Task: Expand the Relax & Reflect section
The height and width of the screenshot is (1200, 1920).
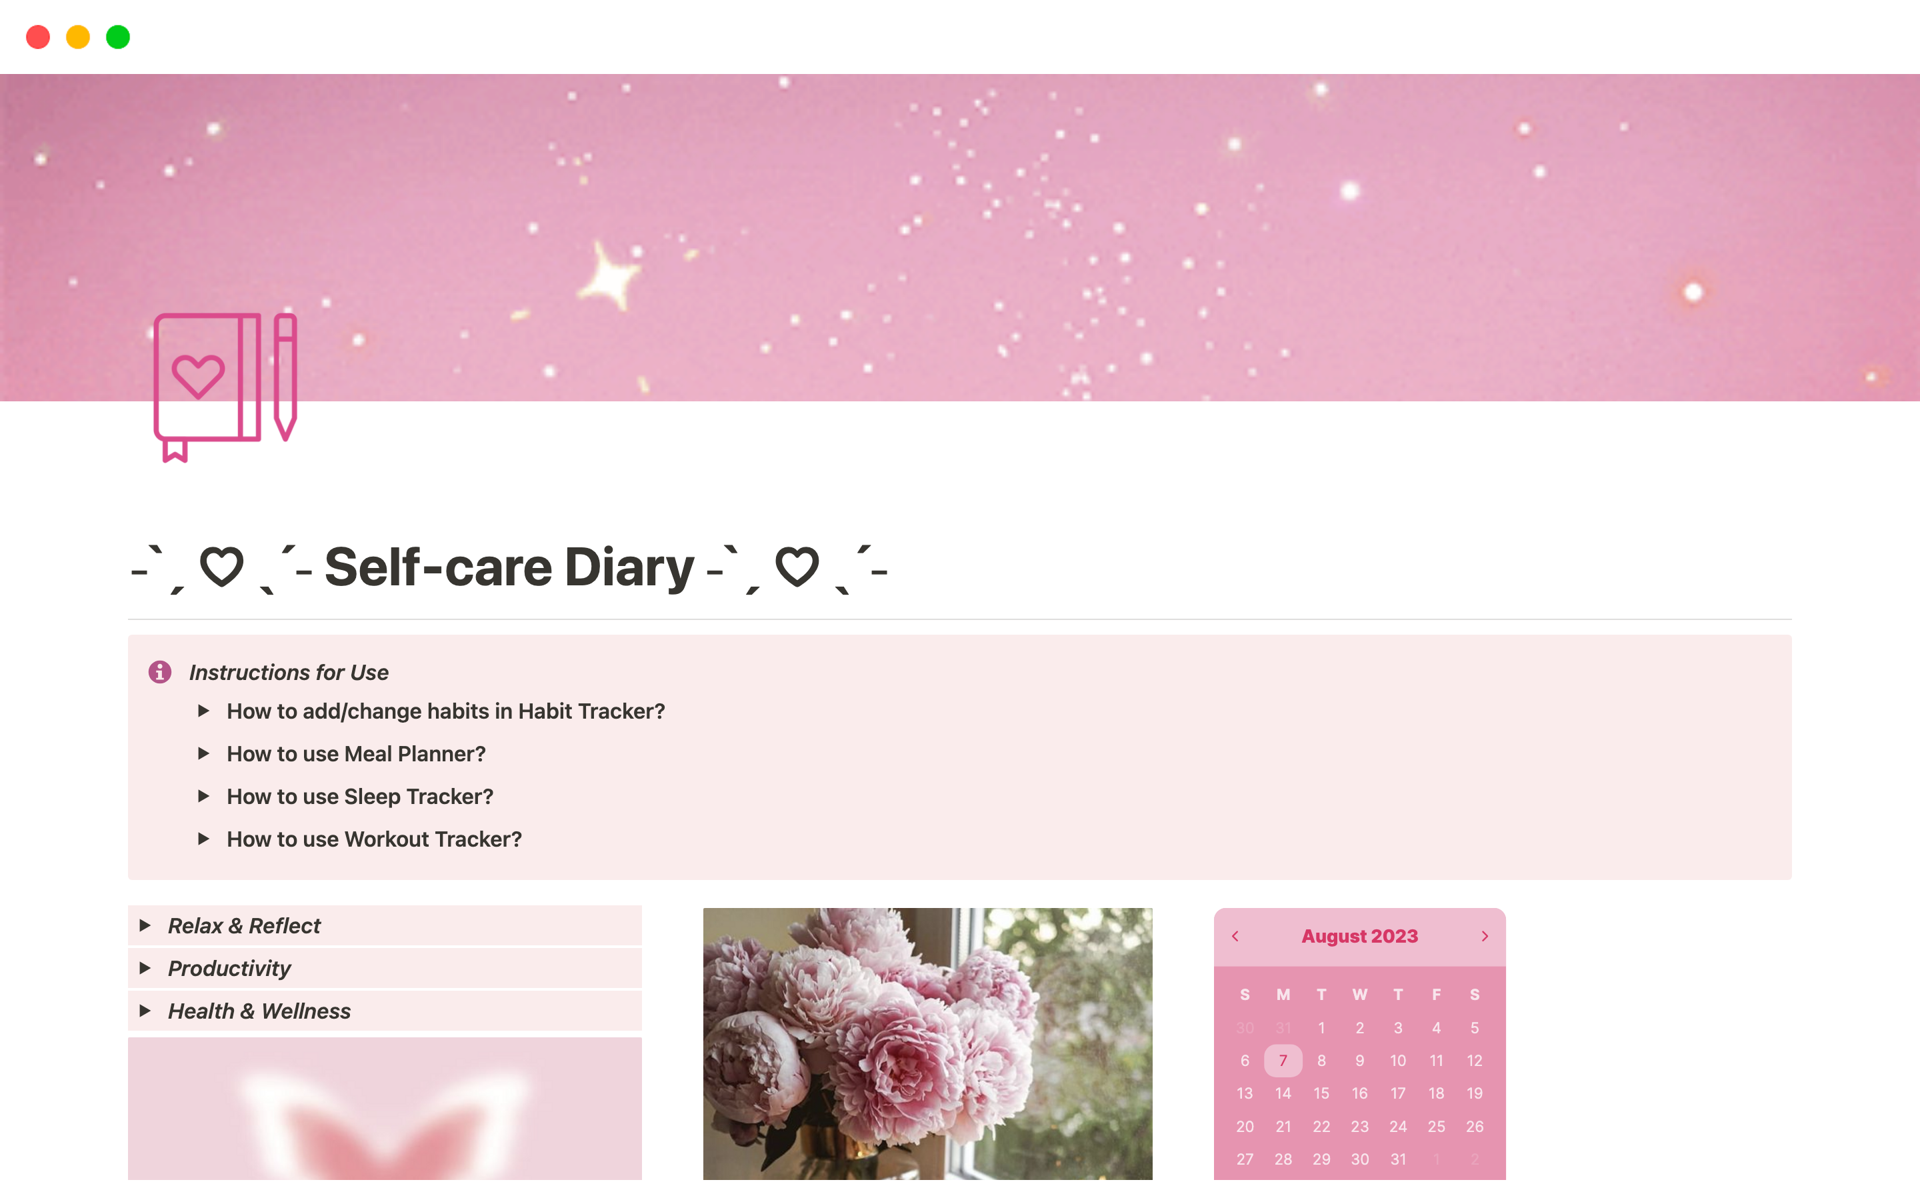Action: (x=149, y=925)
